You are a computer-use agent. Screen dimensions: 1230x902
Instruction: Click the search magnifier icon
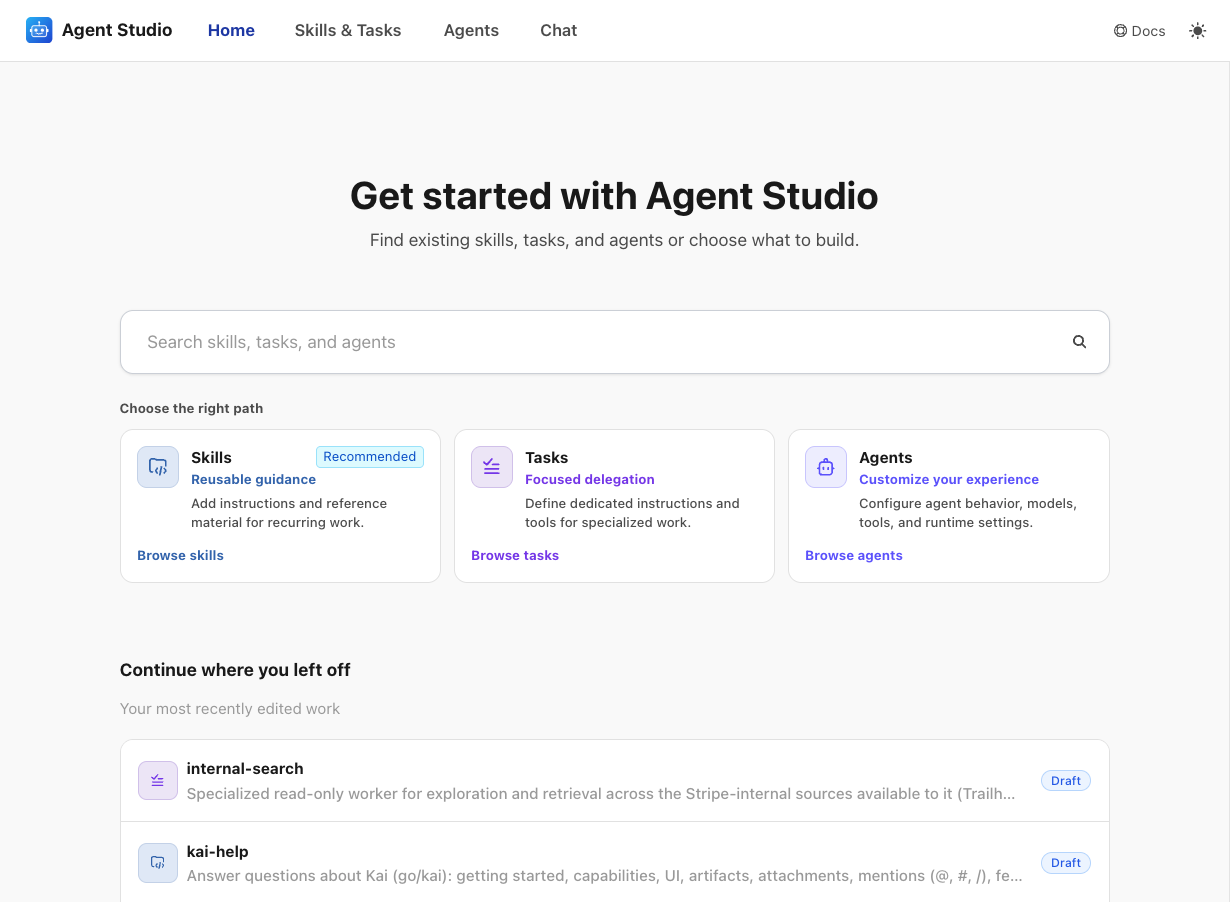tap(1079, 342)
